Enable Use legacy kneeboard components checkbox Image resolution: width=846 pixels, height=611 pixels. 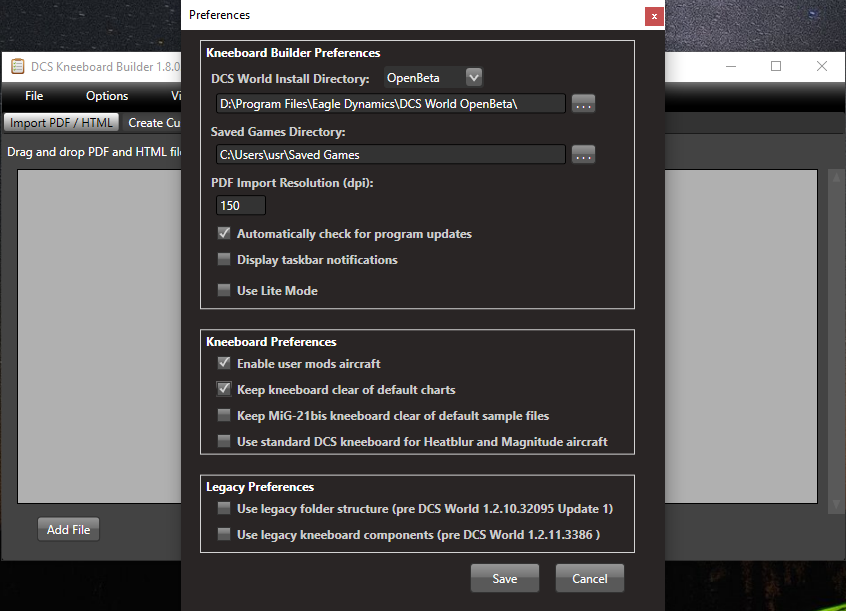223,534
